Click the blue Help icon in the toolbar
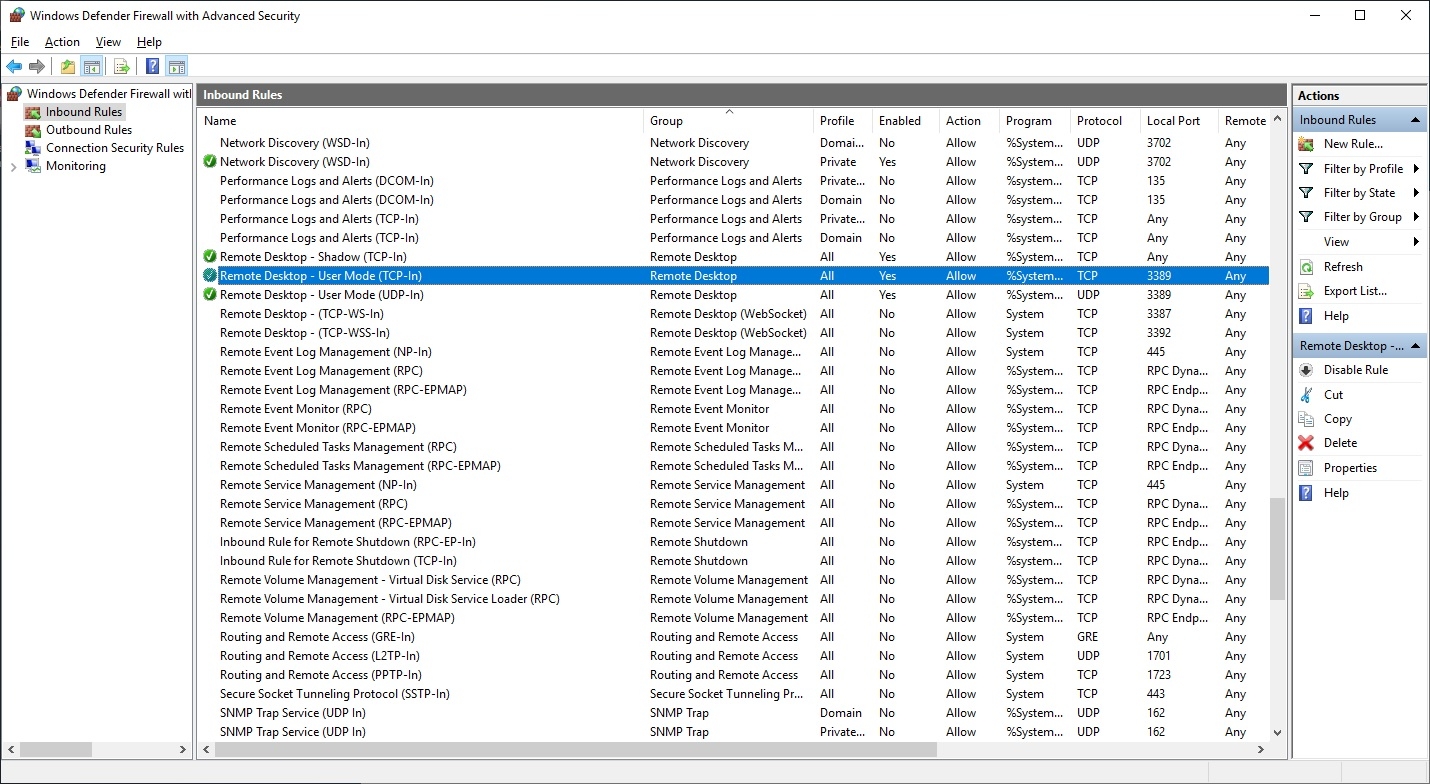Image resolution: width=1430 pixels, height=784 pixels. (152, 67)
